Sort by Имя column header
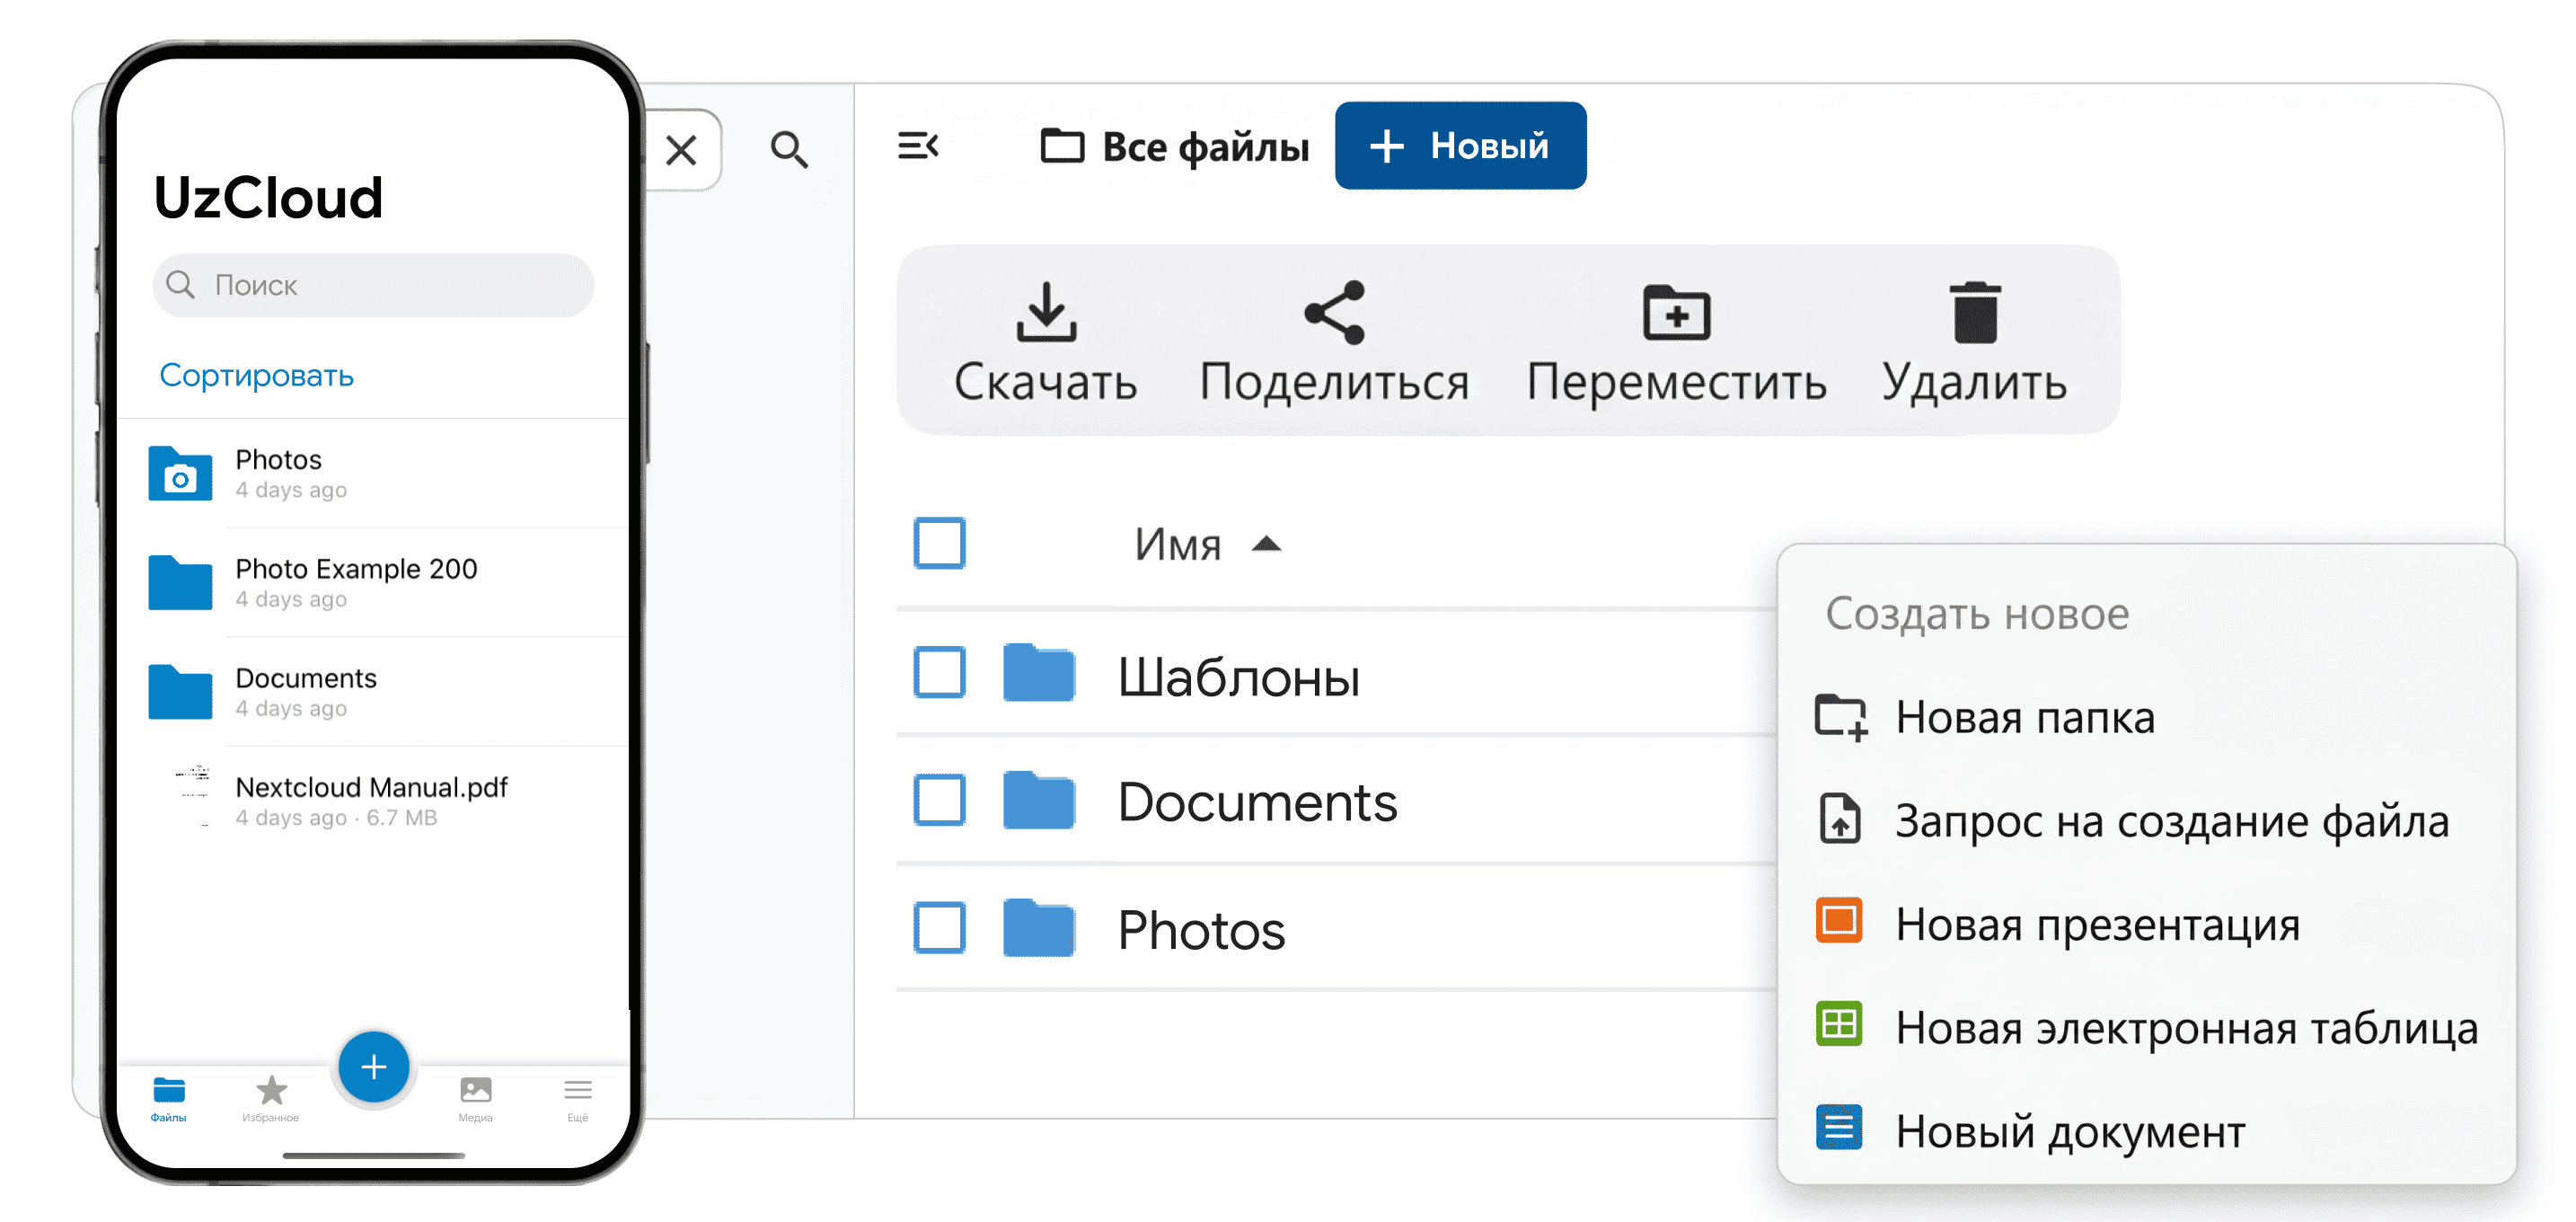Screen dimensions: 2576x1222 click(x=1207, y=544)
